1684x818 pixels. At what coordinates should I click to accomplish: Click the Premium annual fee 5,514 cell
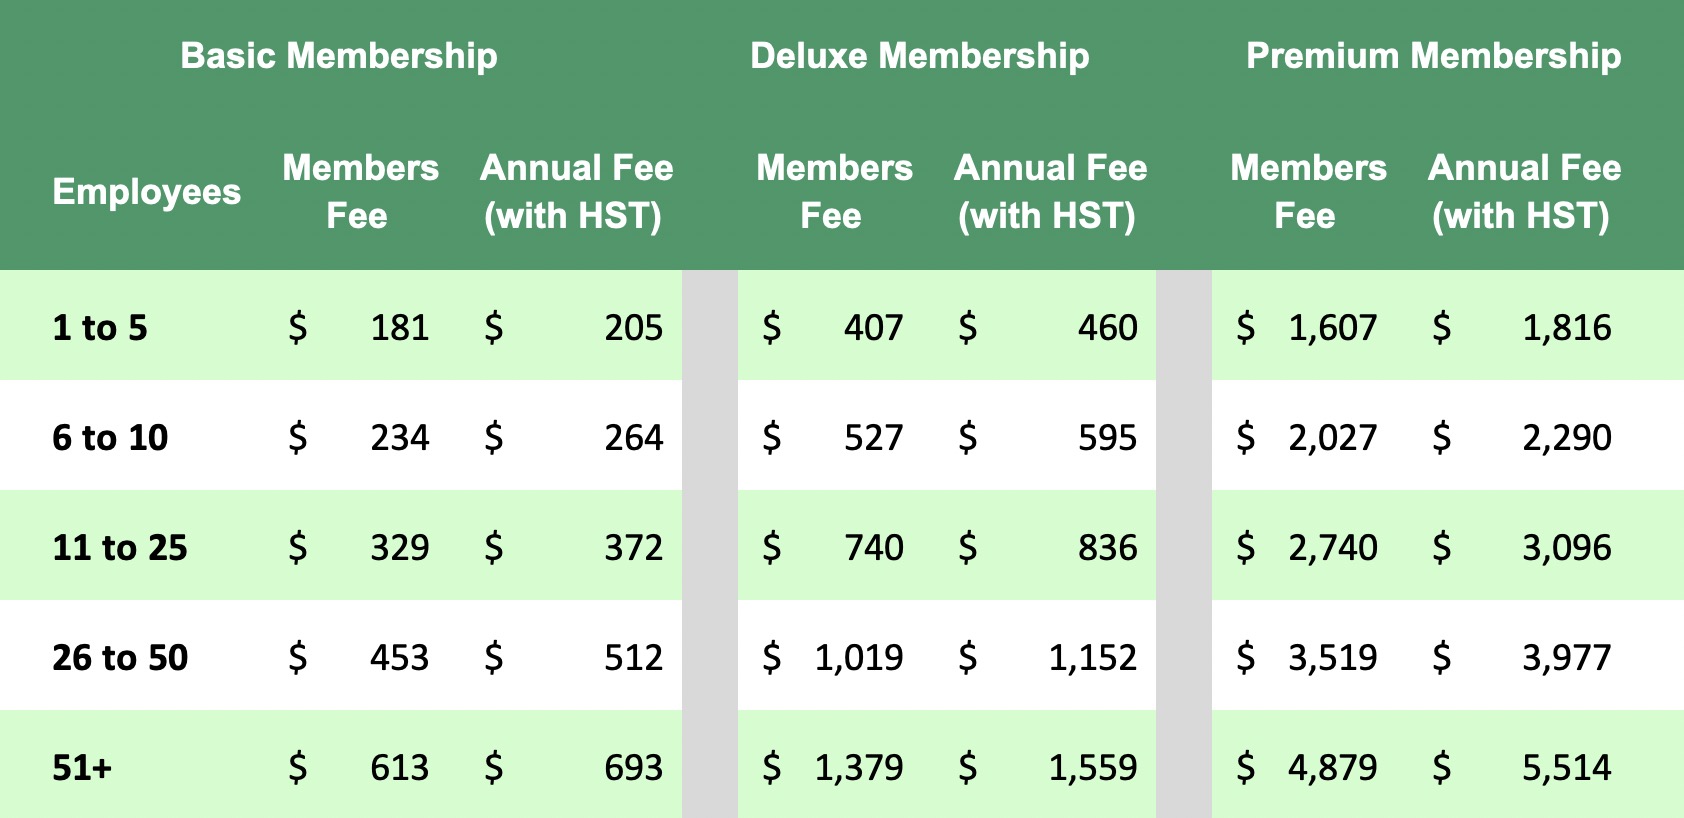pos(1522,768)
